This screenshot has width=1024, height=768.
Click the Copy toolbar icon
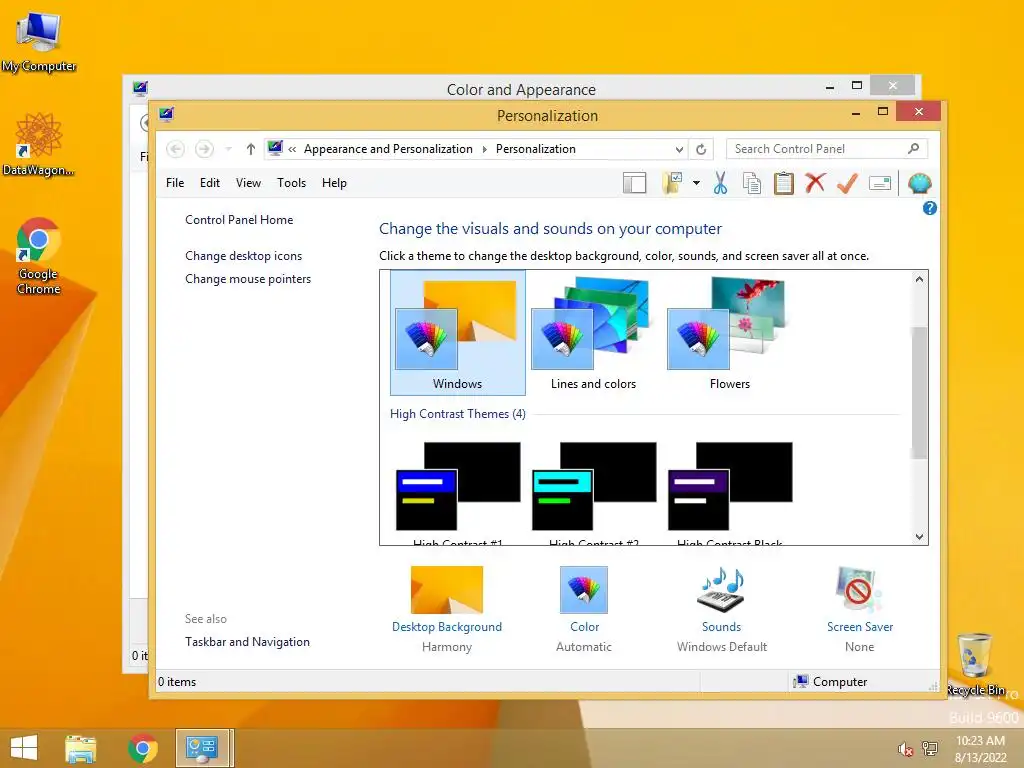[x=752, y=184]
